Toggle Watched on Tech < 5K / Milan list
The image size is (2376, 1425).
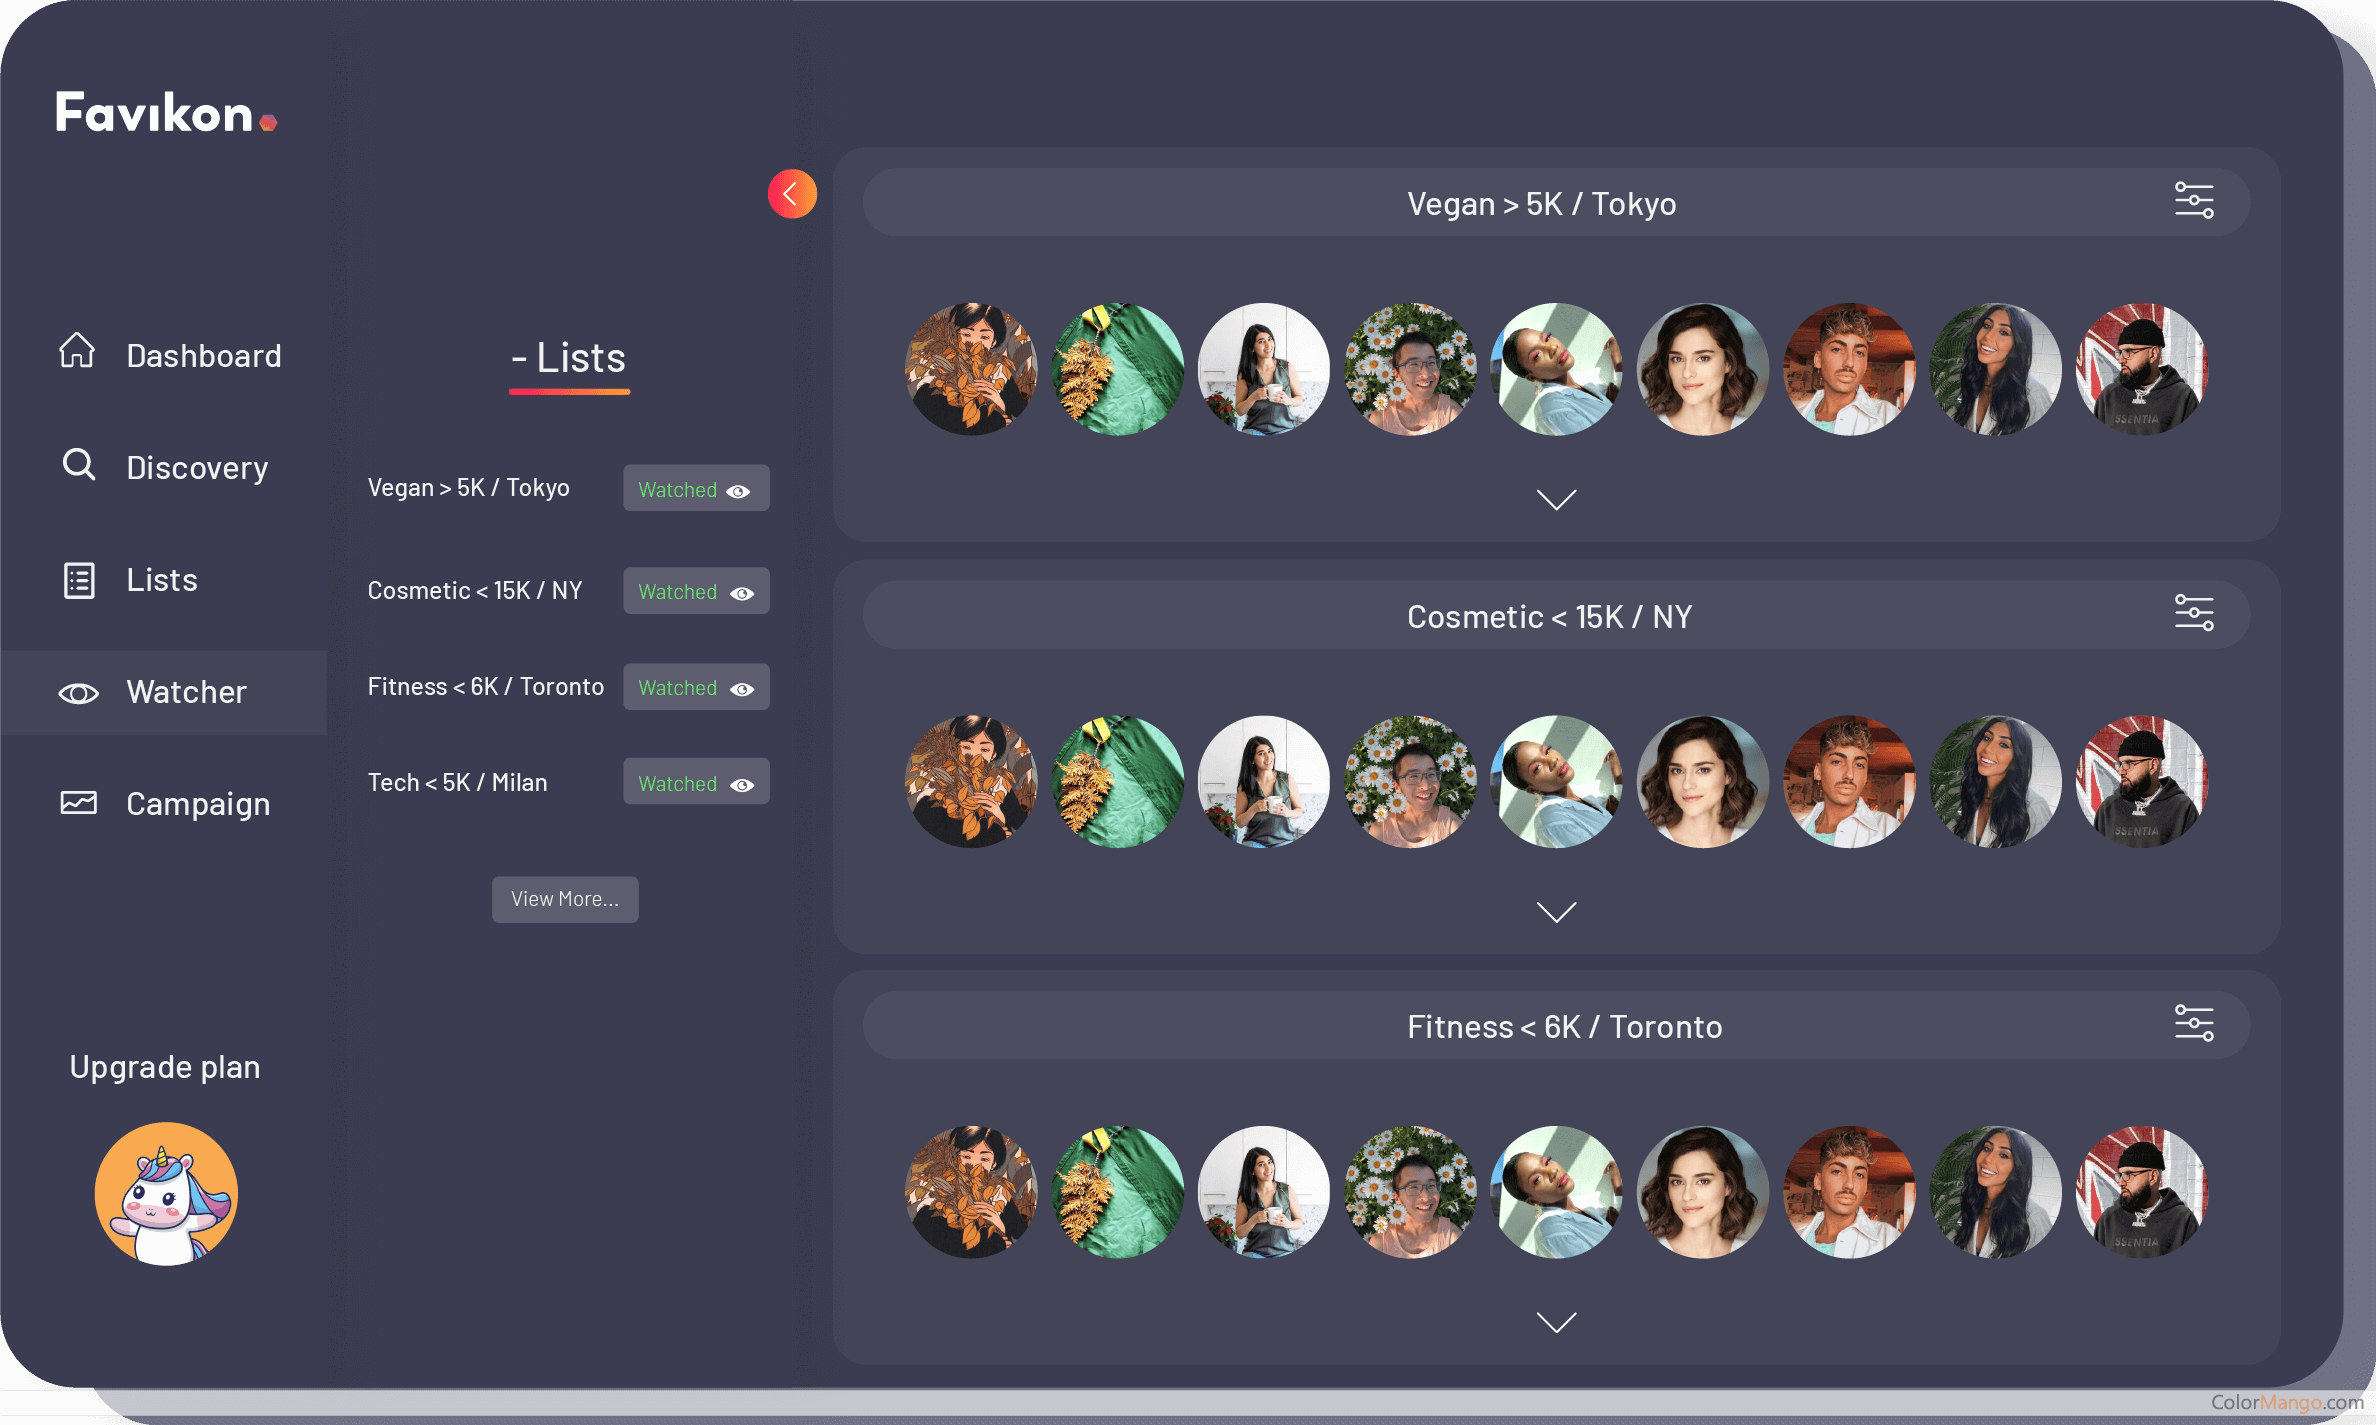696,783
